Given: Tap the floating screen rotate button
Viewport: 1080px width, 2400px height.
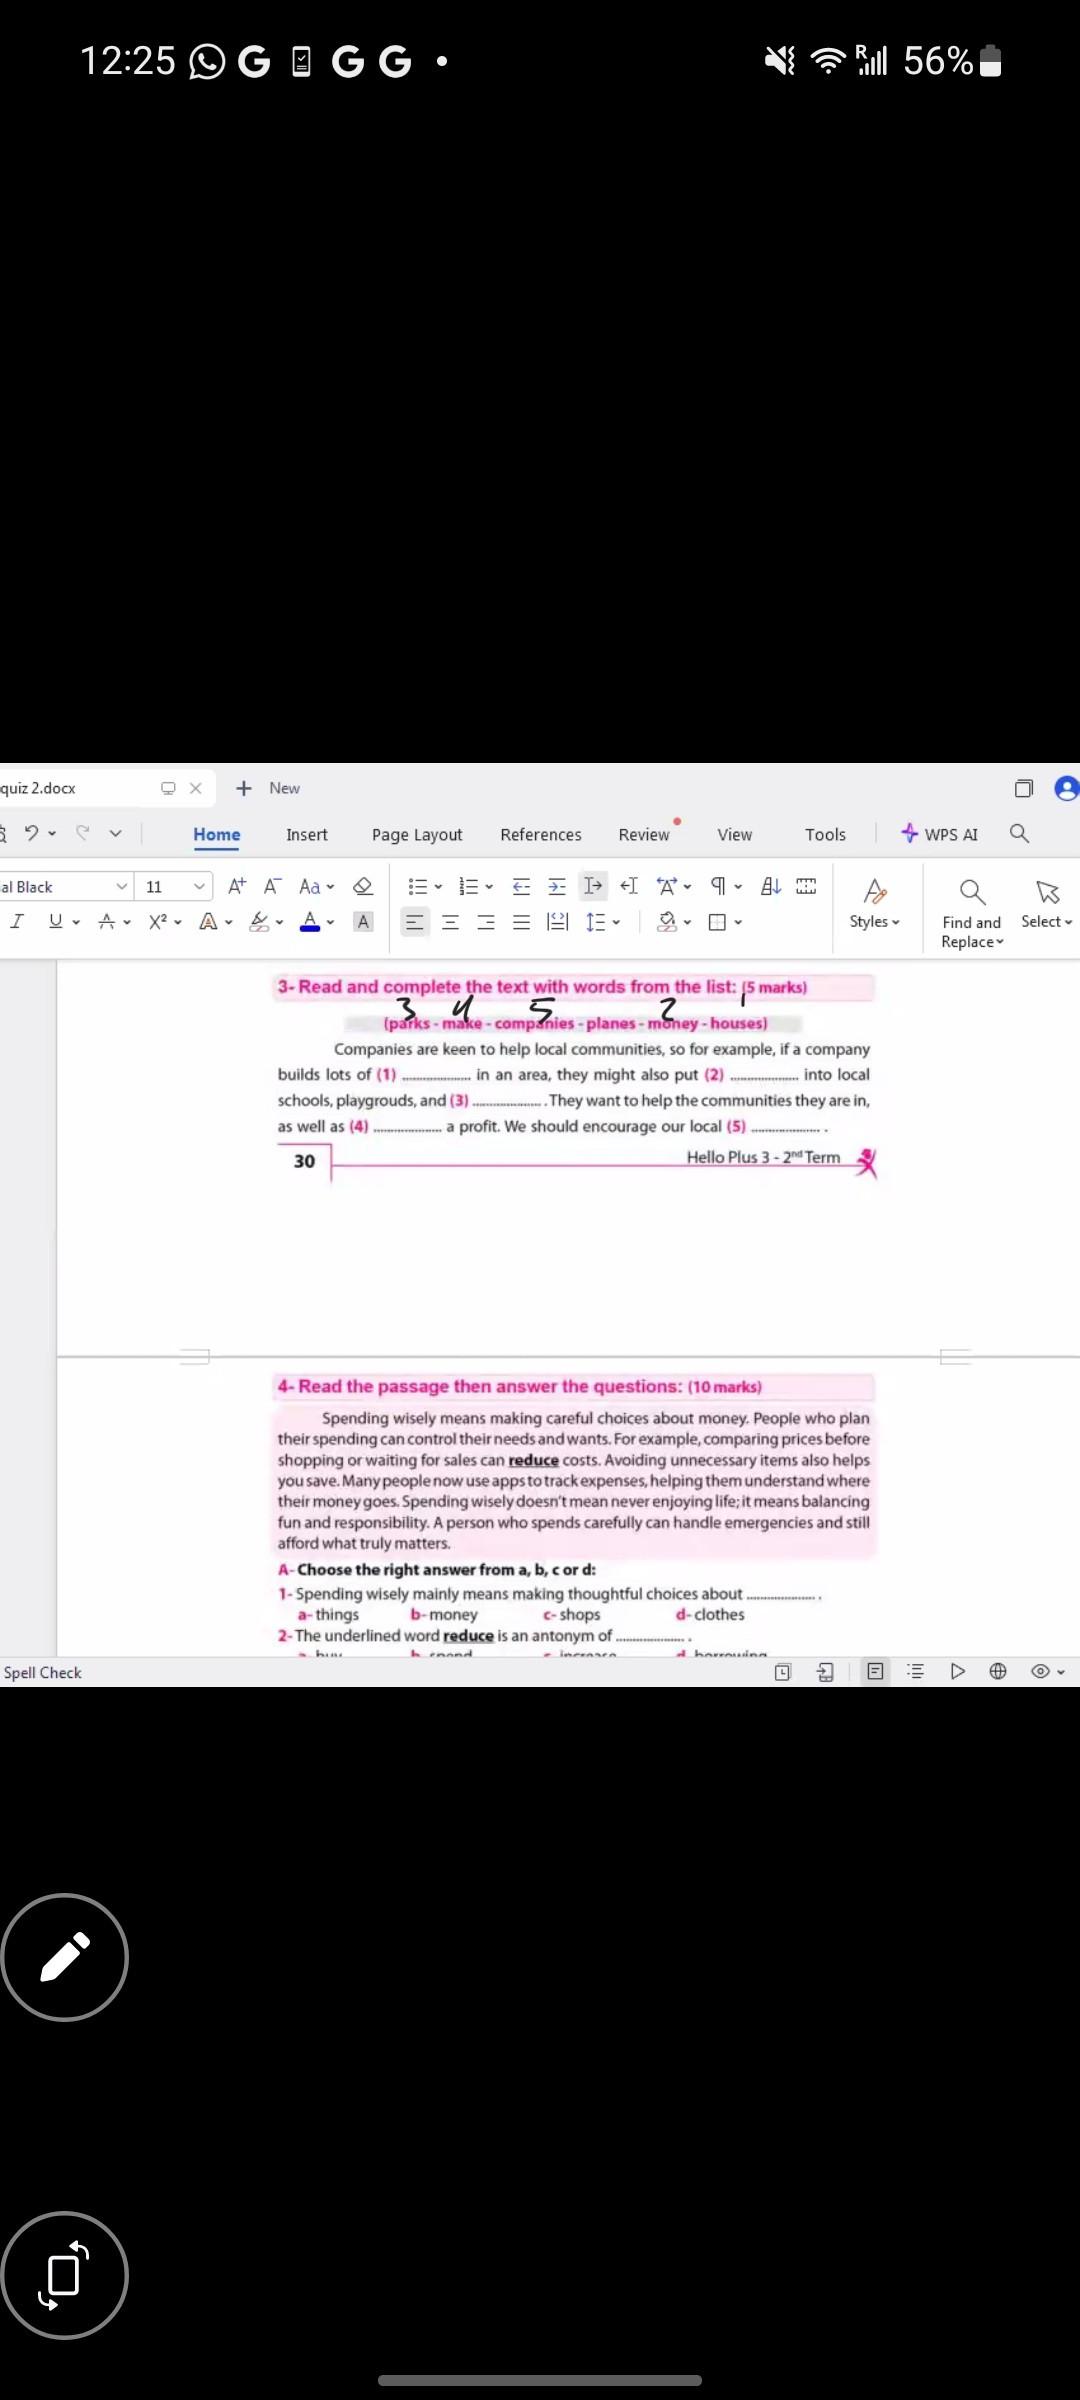Looking at the screenshot, I should [x=65, y=2275].
